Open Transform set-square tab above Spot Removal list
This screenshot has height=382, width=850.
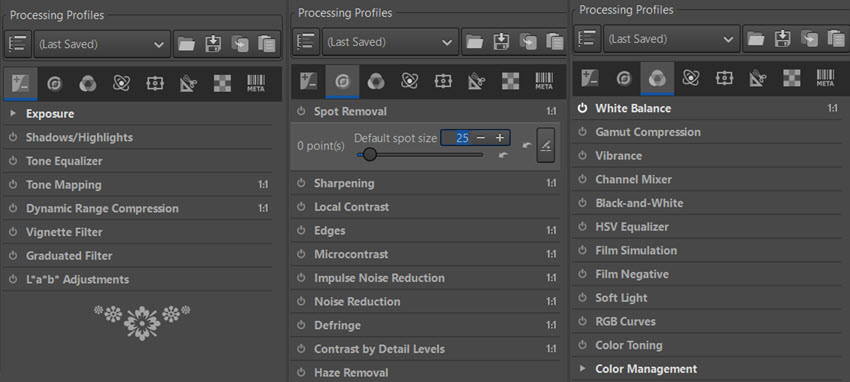476,81
